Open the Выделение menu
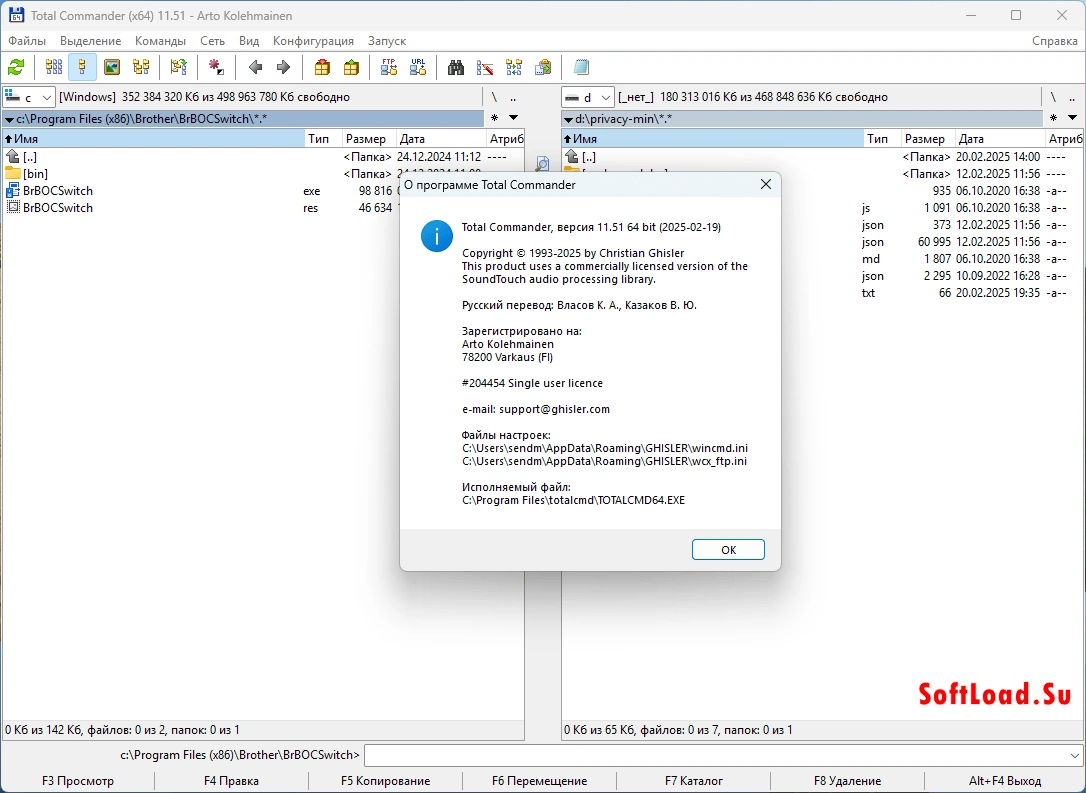 click(x=91, y=41)
